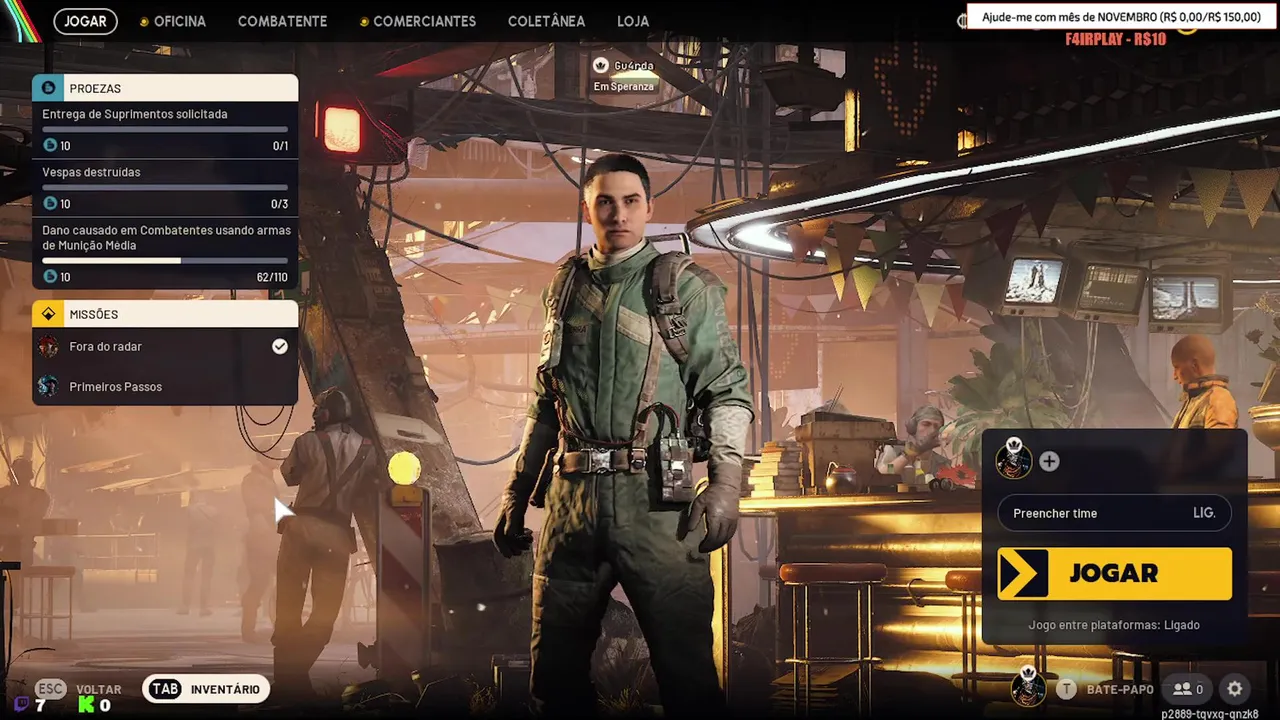
Task: Click the Vespas destruídas progress bar
Action: click(165, 187)
